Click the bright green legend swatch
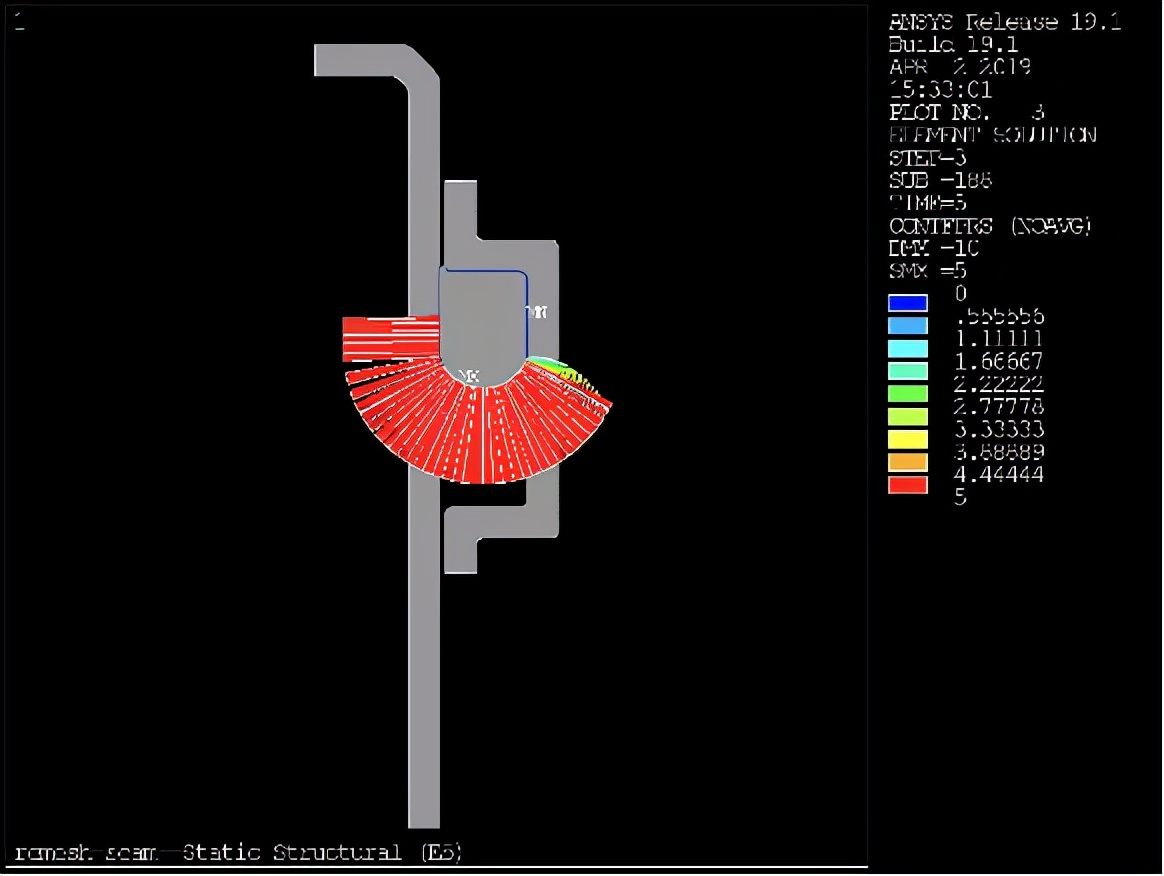1164x876 pixels. coord(908,394)
